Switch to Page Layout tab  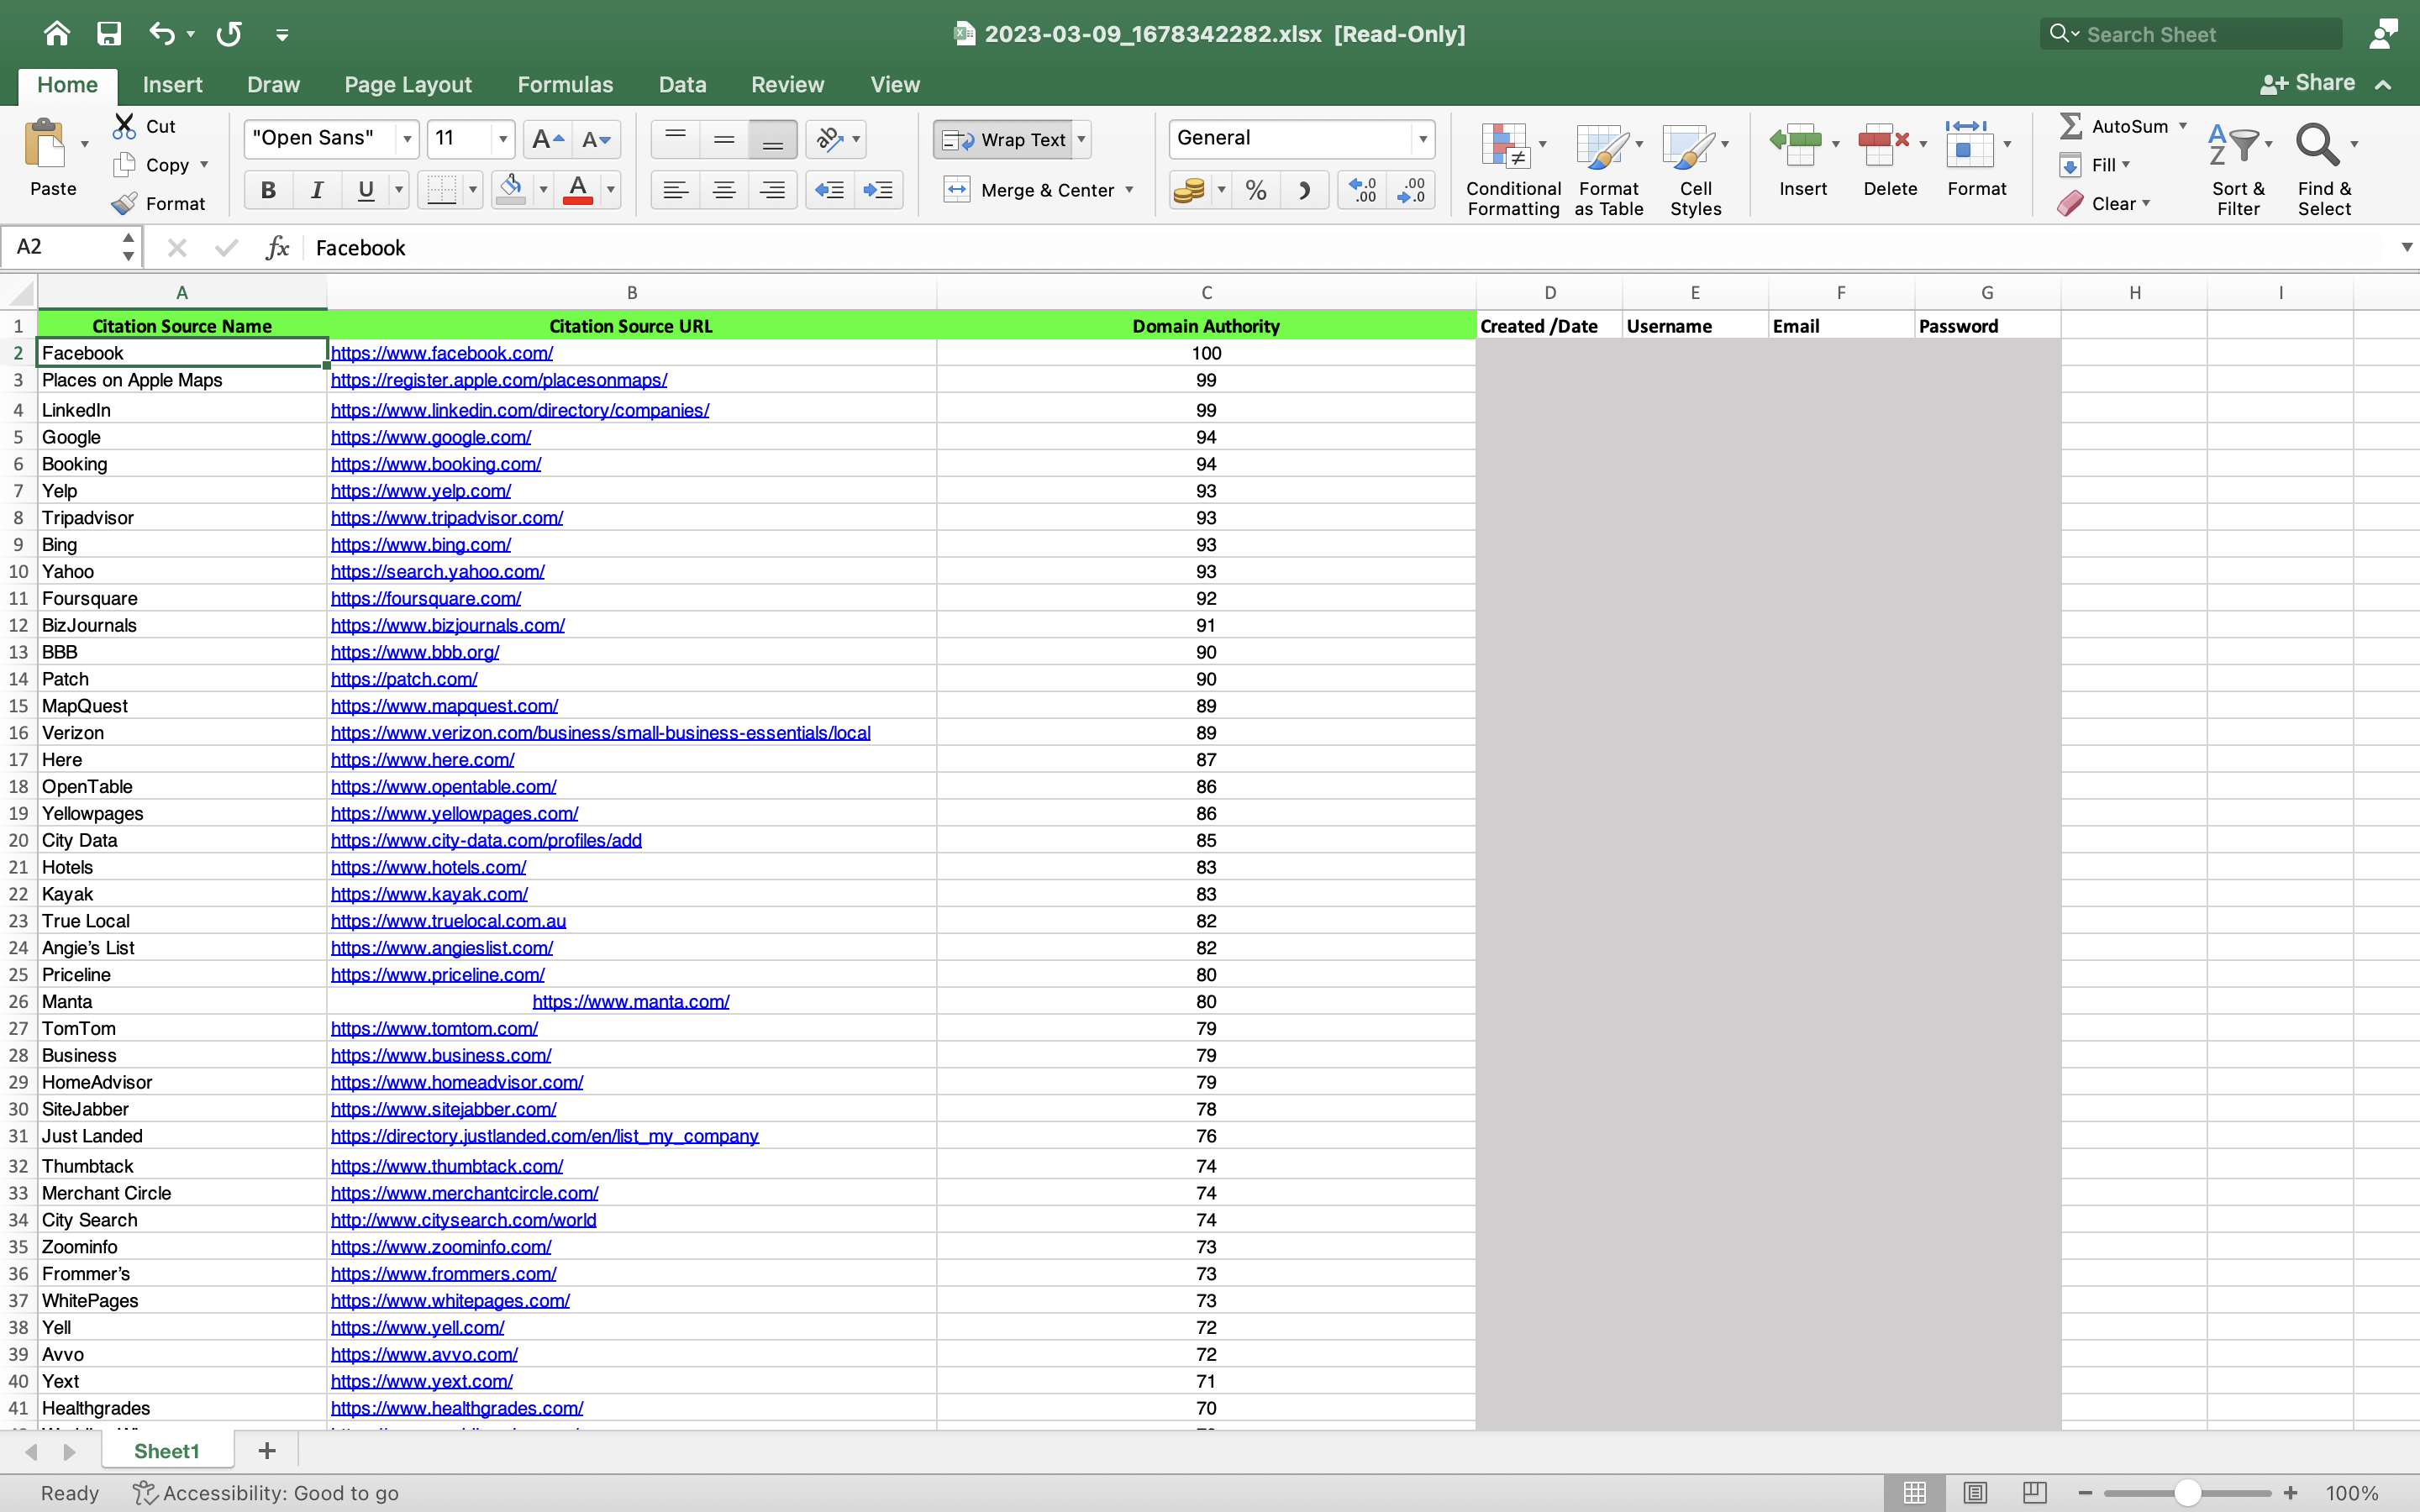(408, 85)
